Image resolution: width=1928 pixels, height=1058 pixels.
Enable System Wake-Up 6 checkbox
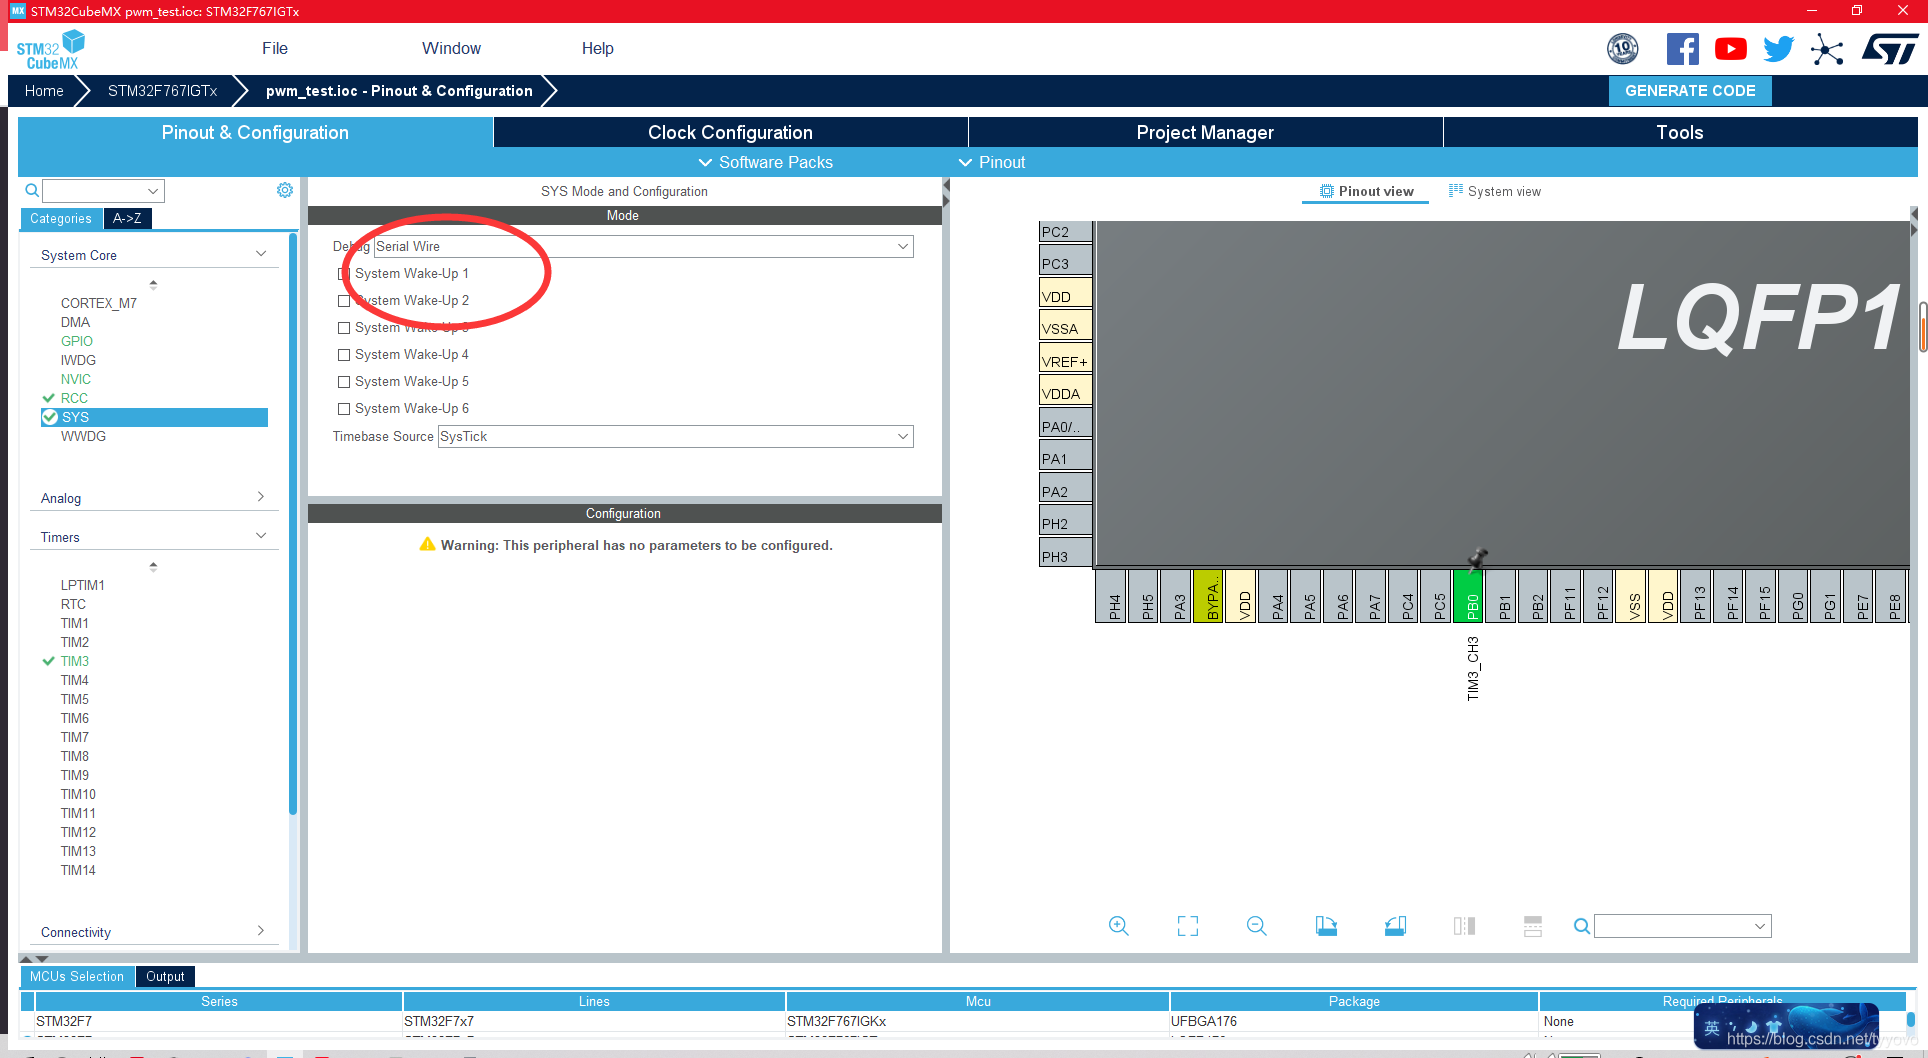coord(344,408)
